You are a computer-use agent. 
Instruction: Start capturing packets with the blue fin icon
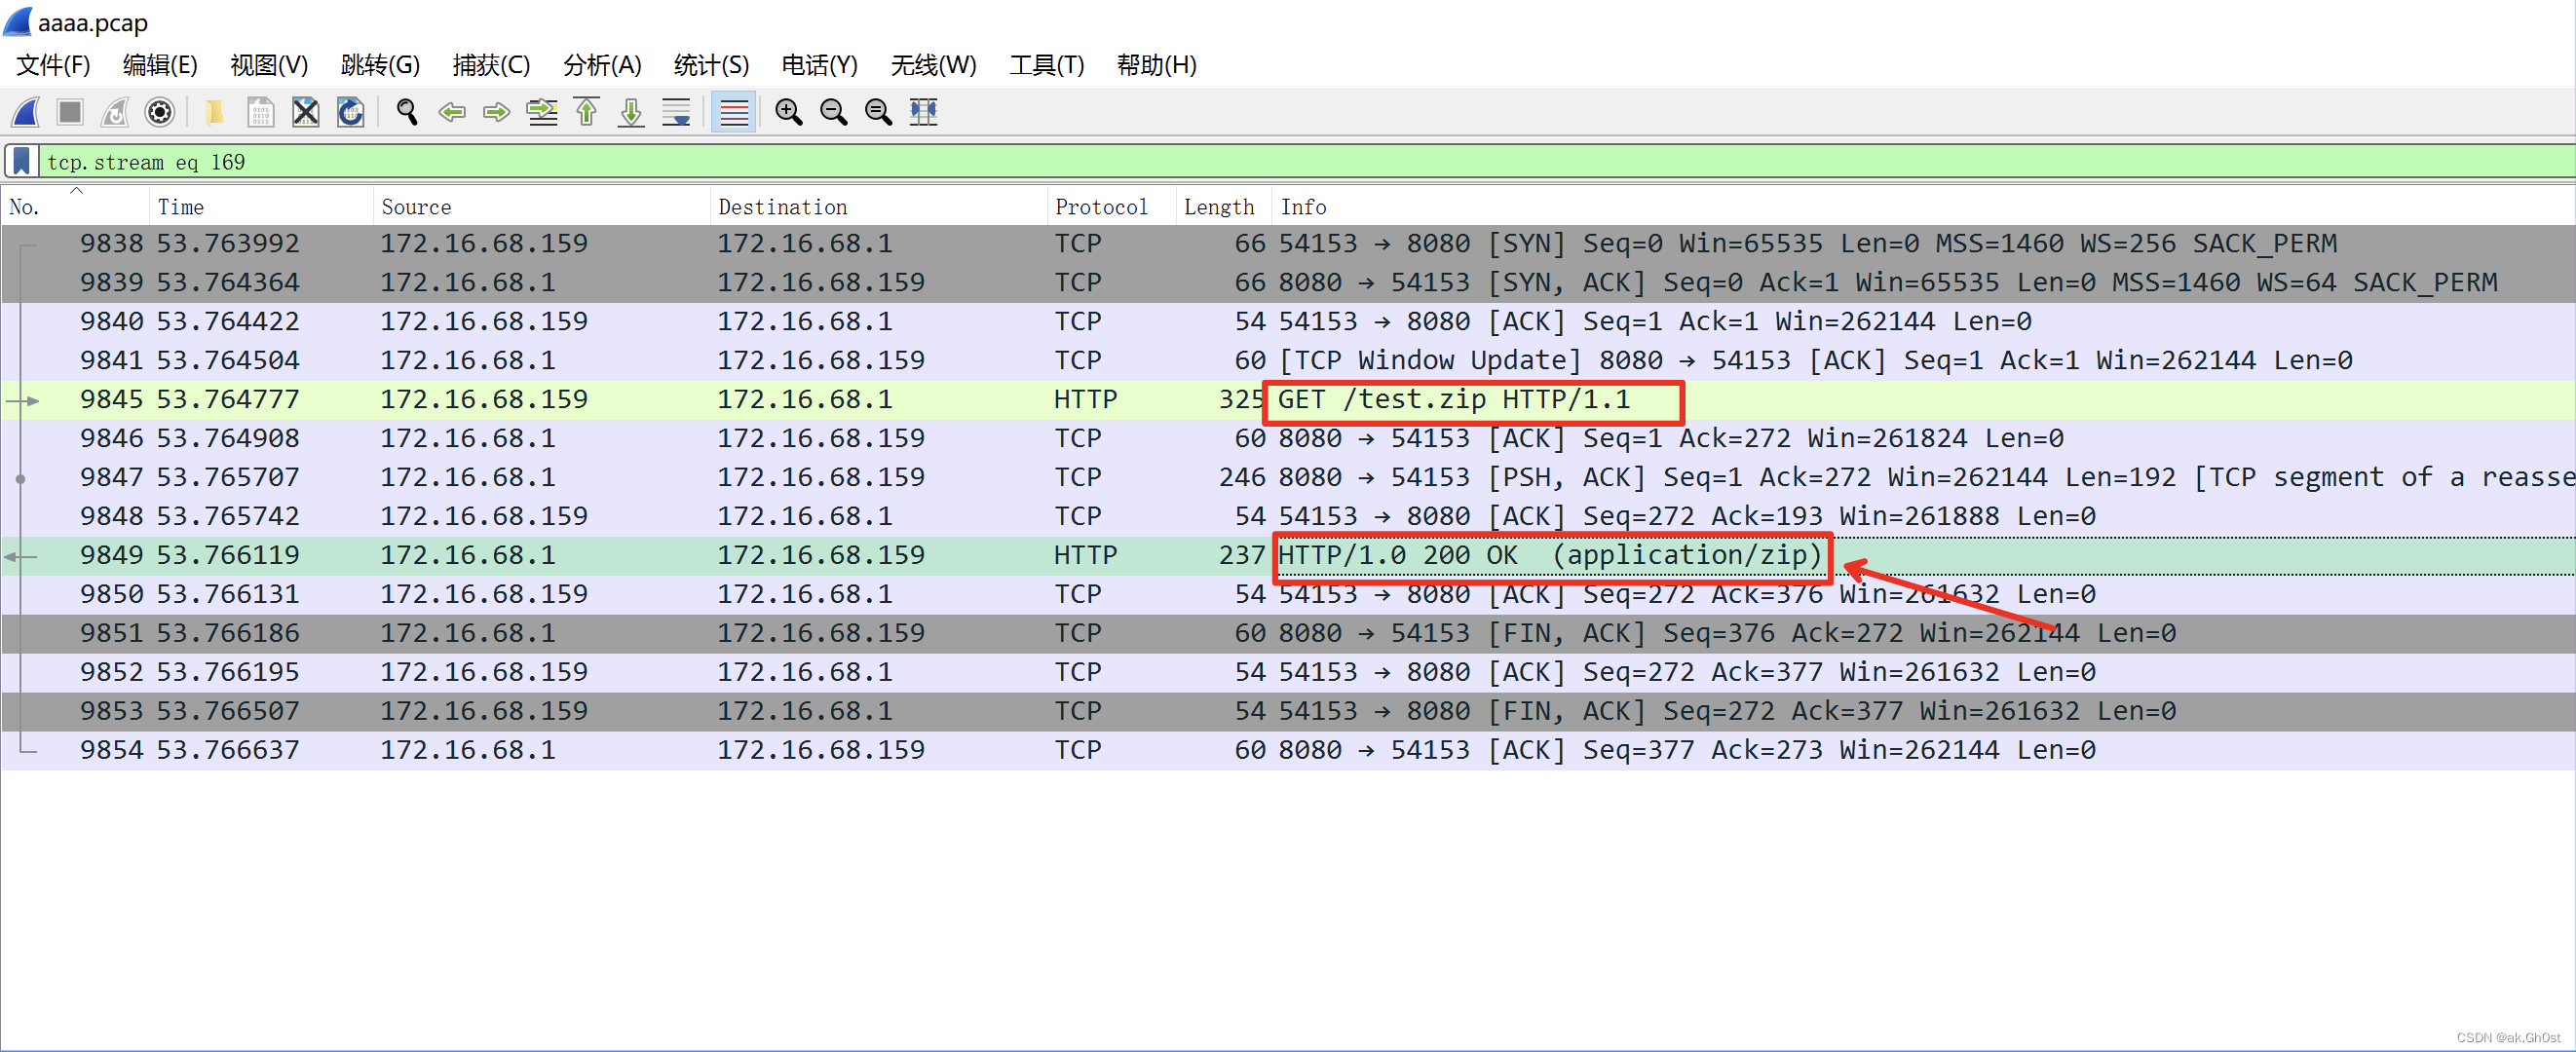[25, 112]
